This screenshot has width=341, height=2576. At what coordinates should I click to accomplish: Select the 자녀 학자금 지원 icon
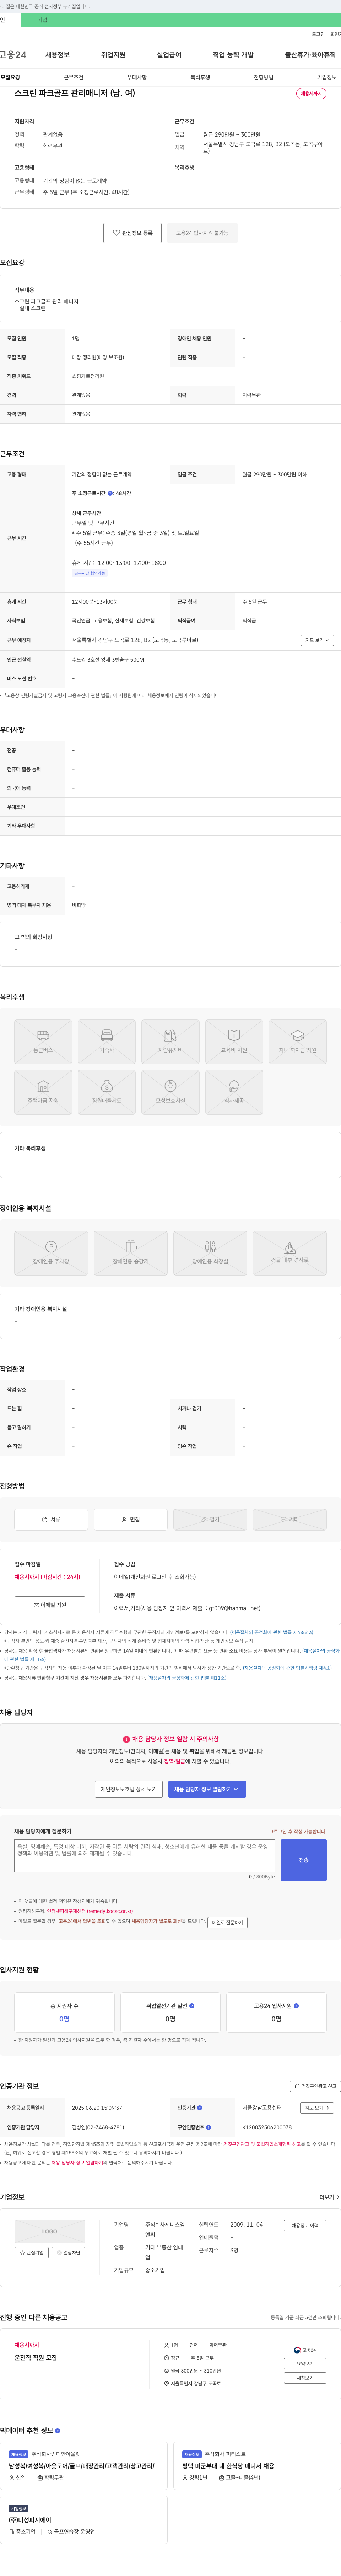pyautogui.click(x=298, y=1041)
